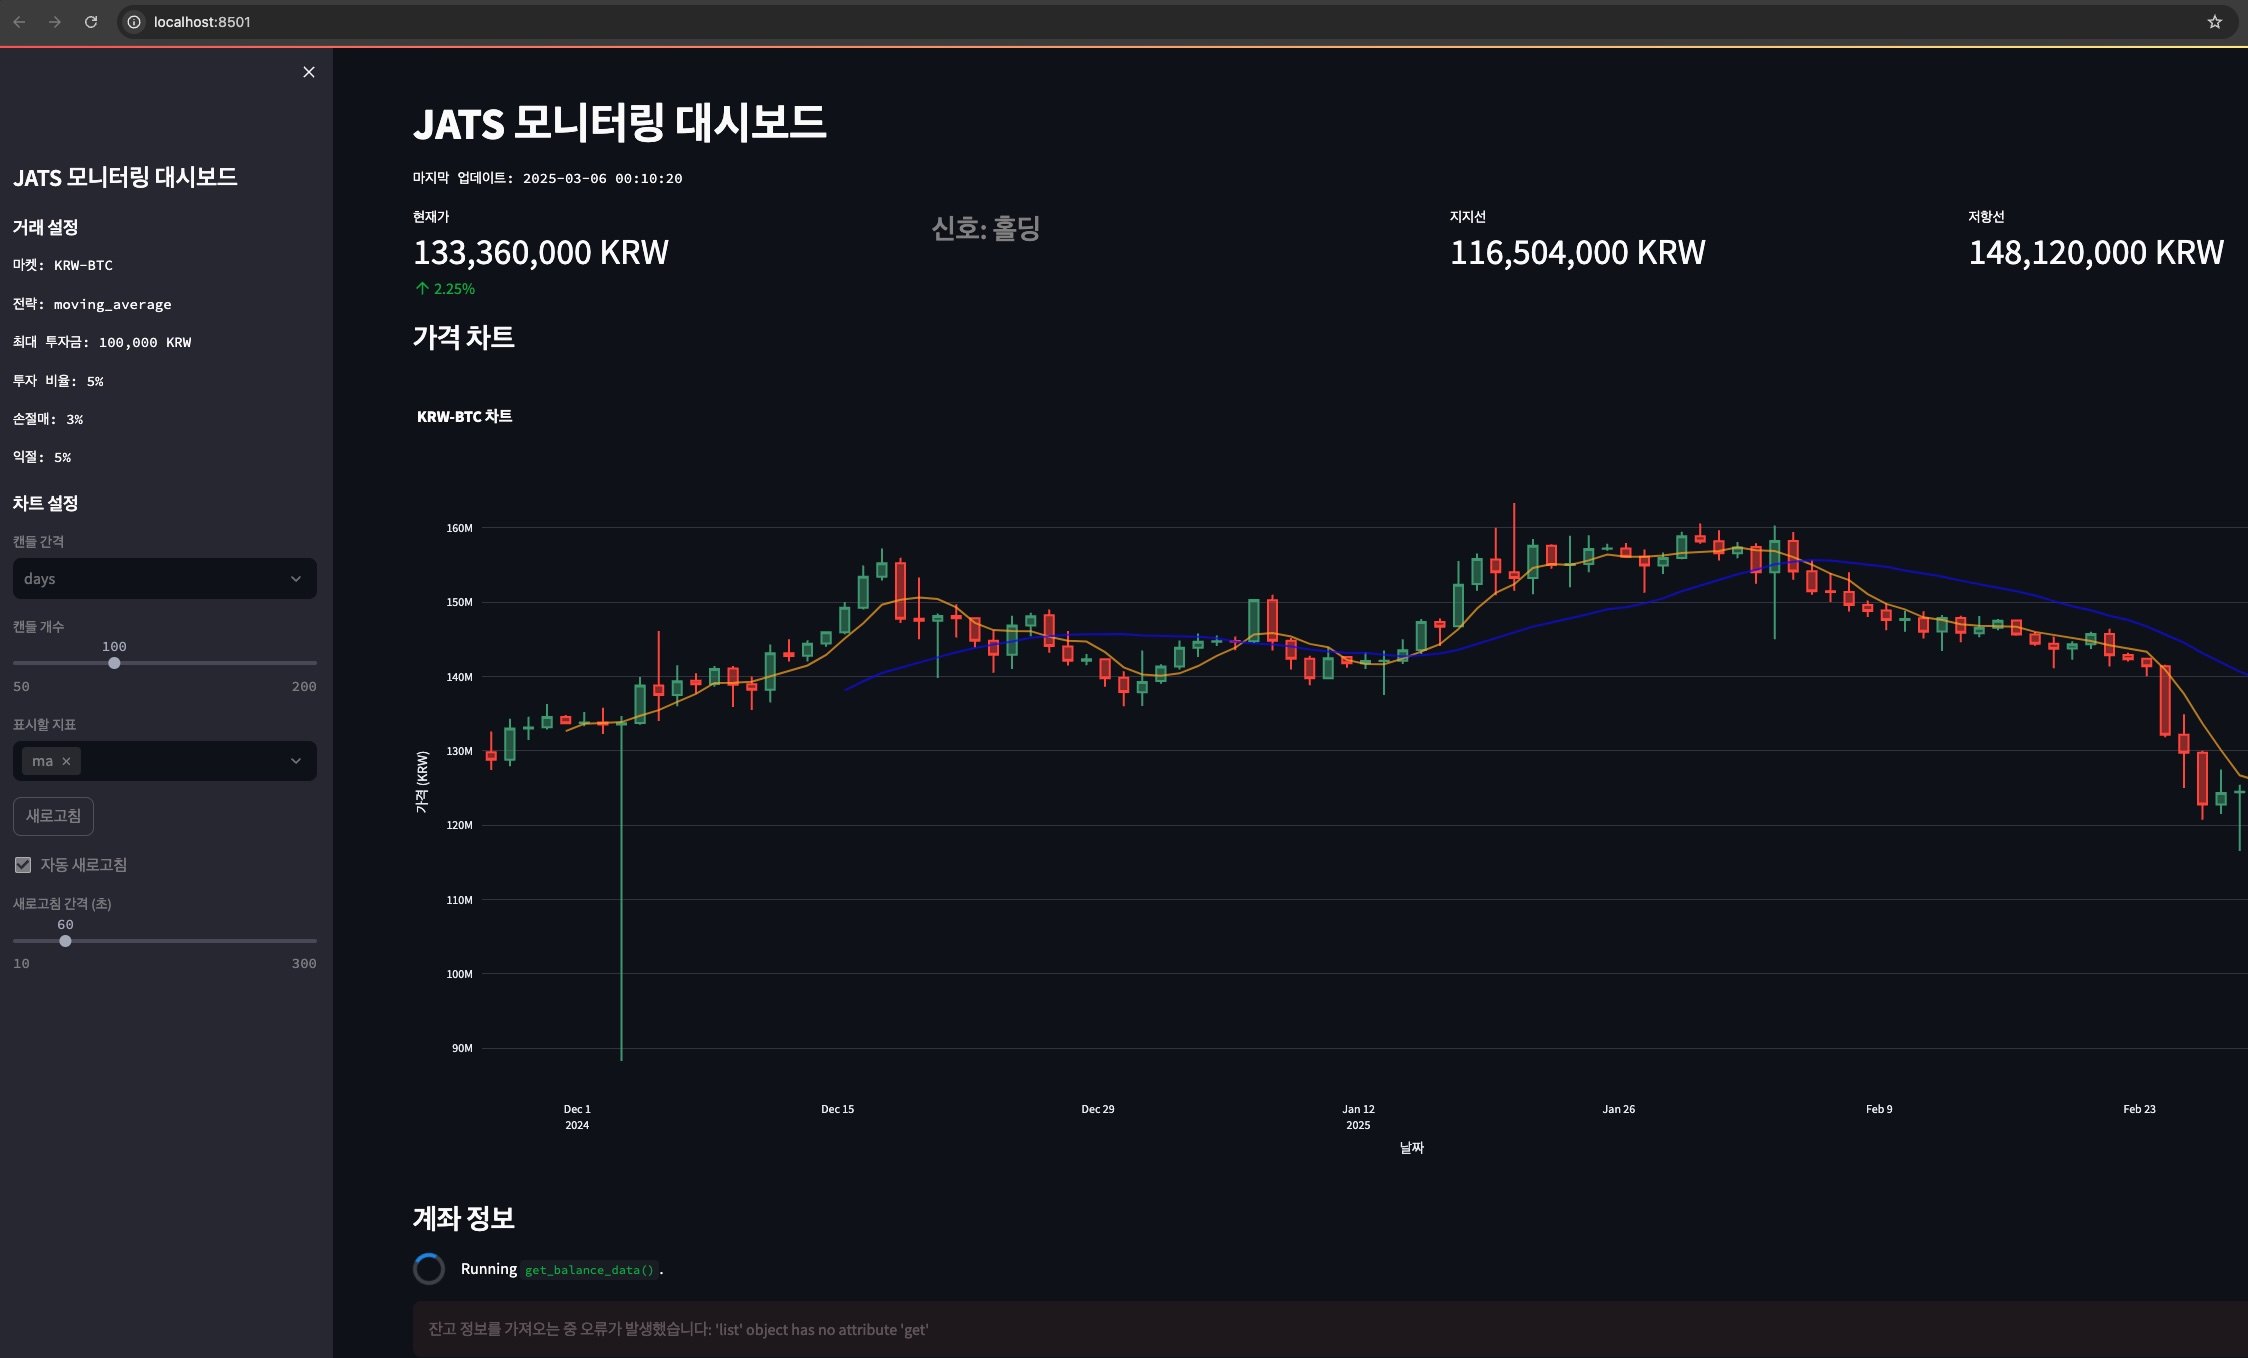Viewport: 2248px width, 1358px height.
Task: Click the browser forward arrow
Action: [x=55, y=22]
